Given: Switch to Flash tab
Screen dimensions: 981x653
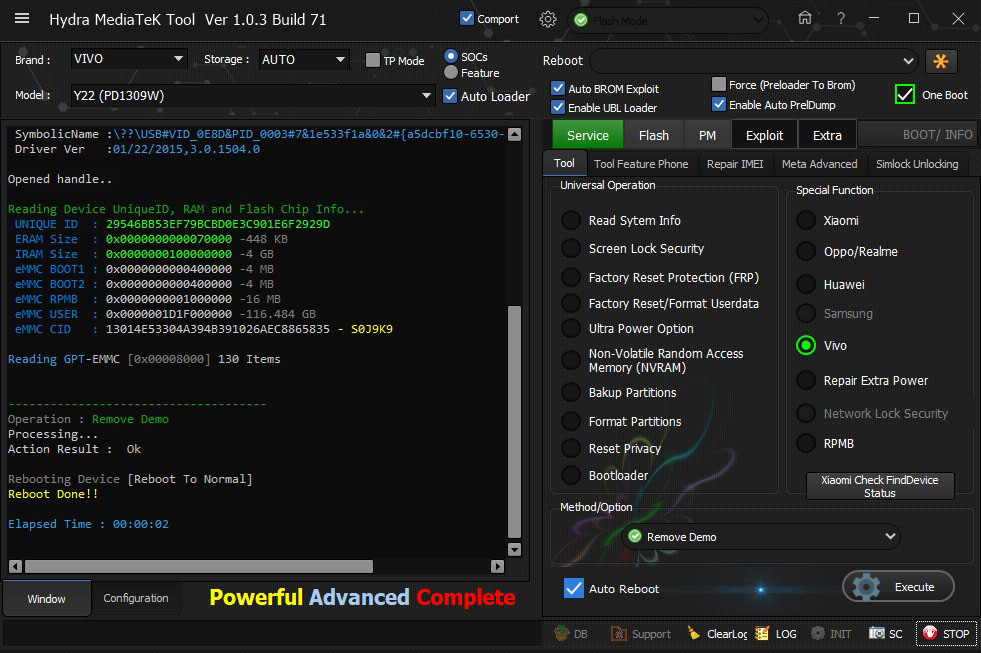Looking at the screenshot, I should 654,135.
